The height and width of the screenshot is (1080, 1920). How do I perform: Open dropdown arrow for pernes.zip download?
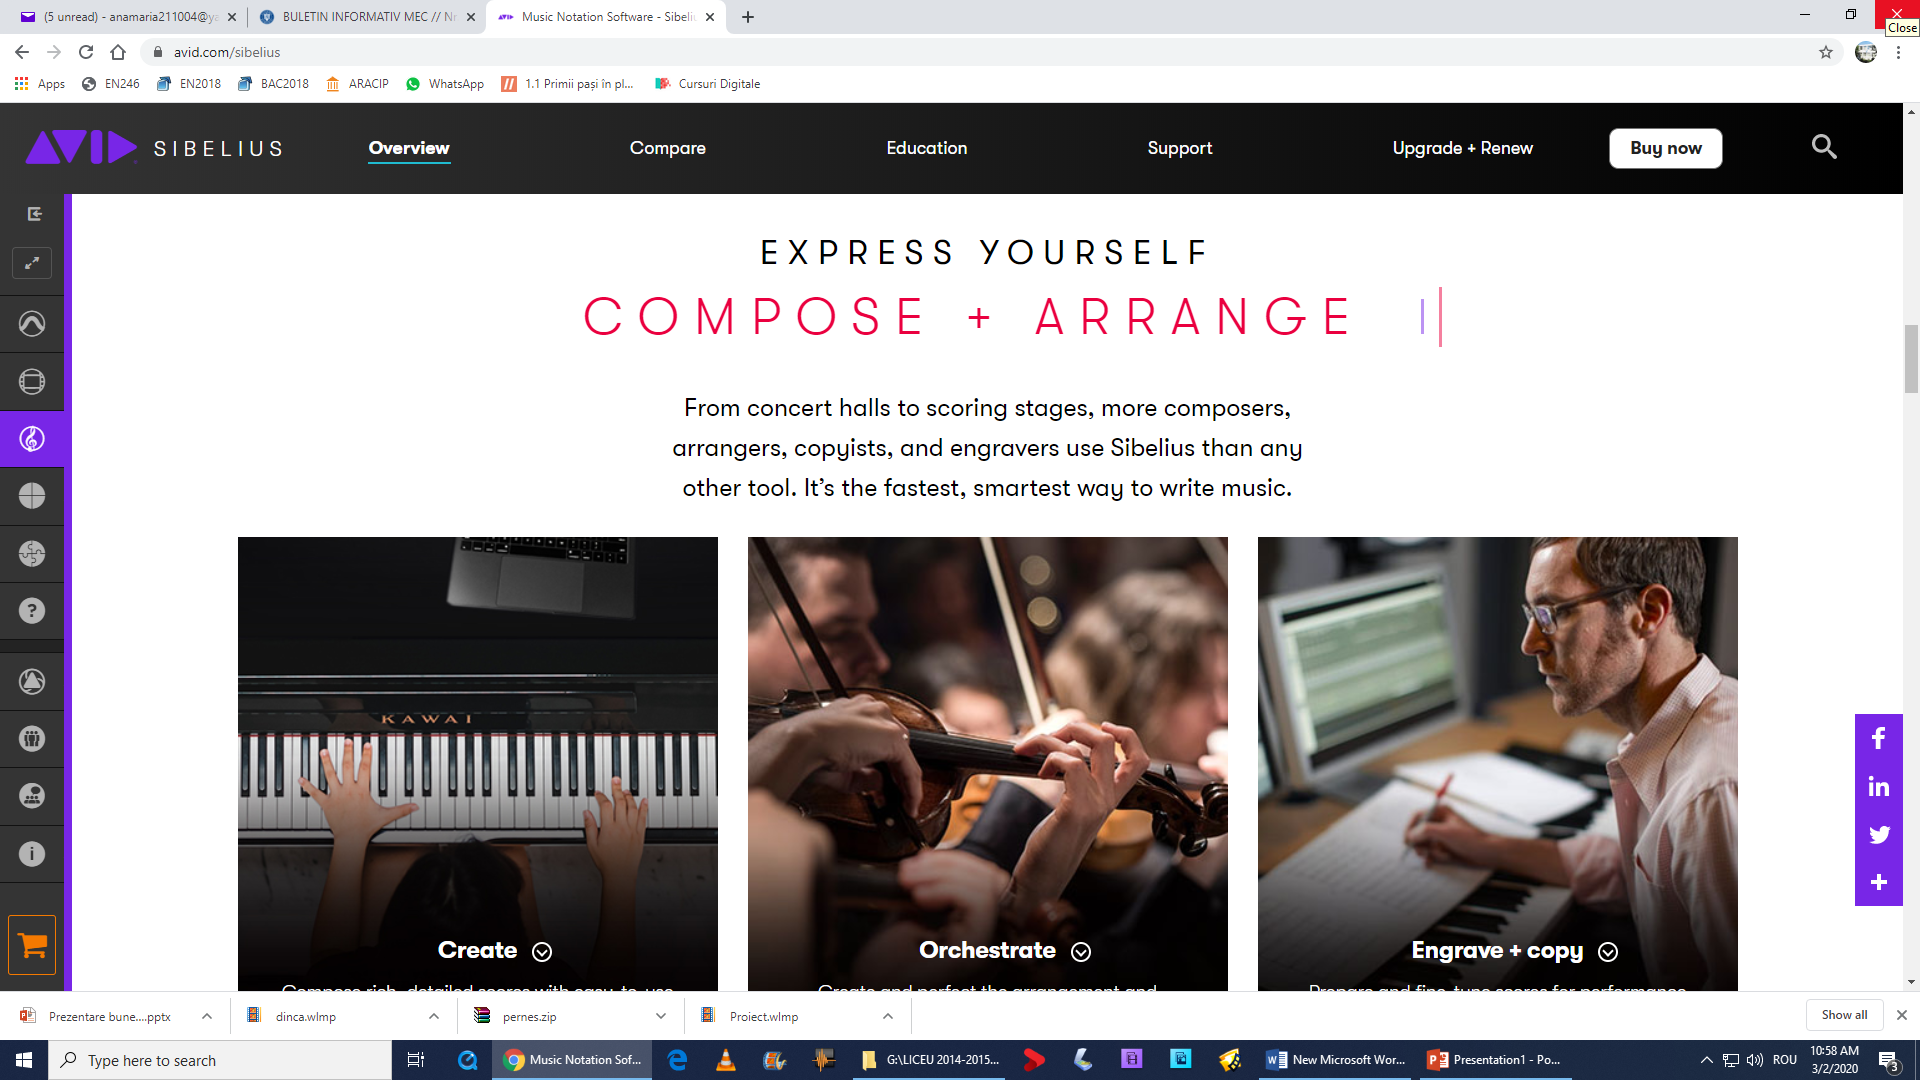(x=661, y=1016)
